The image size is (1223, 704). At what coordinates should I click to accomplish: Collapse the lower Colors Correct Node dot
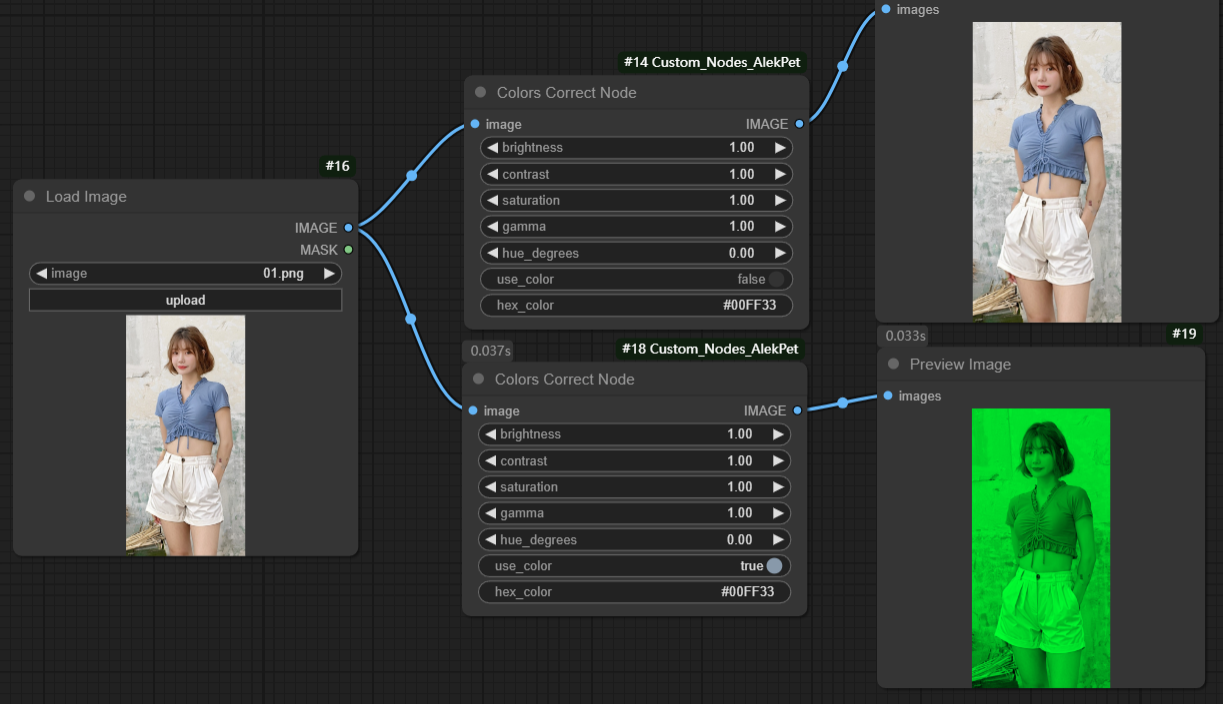click(478, 380)
